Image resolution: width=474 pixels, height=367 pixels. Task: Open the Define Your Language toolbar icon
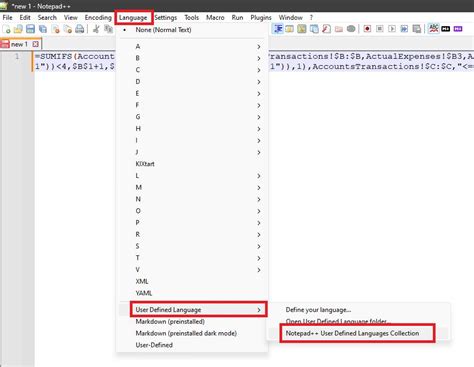coord(289,29)
